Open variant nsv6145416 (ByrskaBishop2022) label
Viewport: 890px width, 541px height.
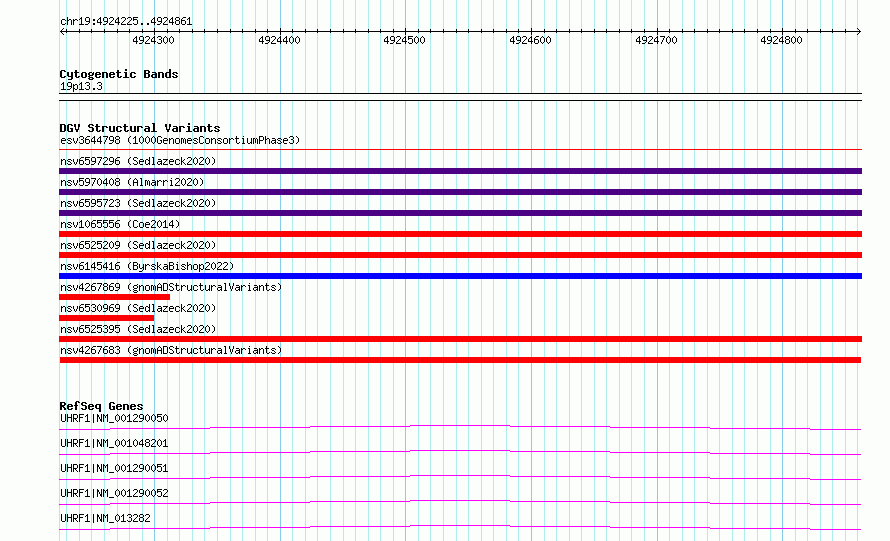coord(147,266)
